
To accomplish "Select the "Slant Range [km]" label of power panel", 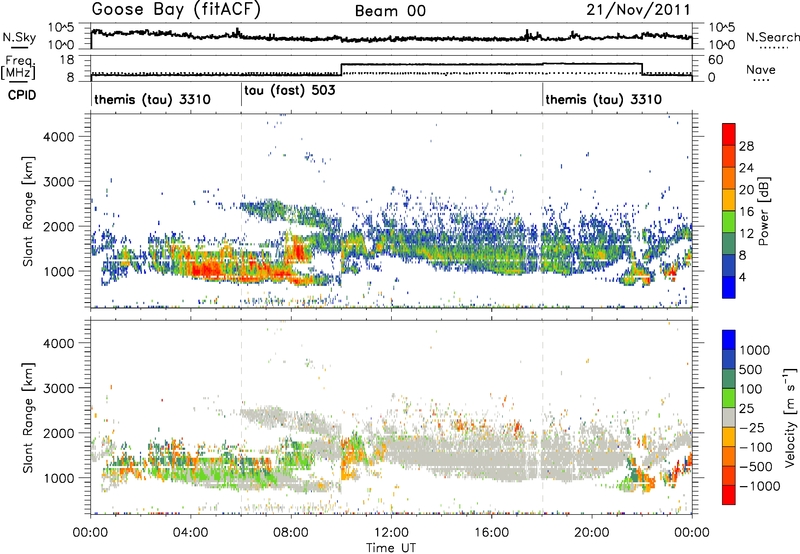I will 28,211.
